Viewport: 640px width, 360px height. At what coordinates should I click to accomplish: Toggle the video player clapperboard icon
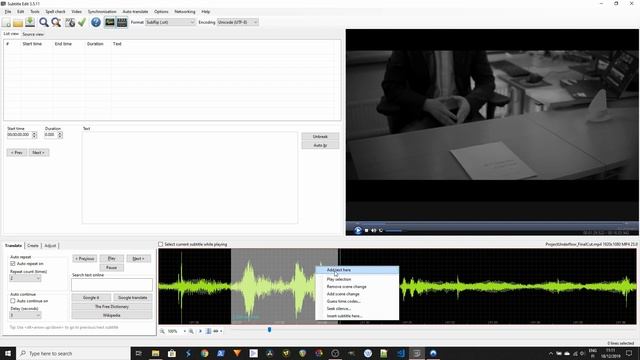[122, 22]
